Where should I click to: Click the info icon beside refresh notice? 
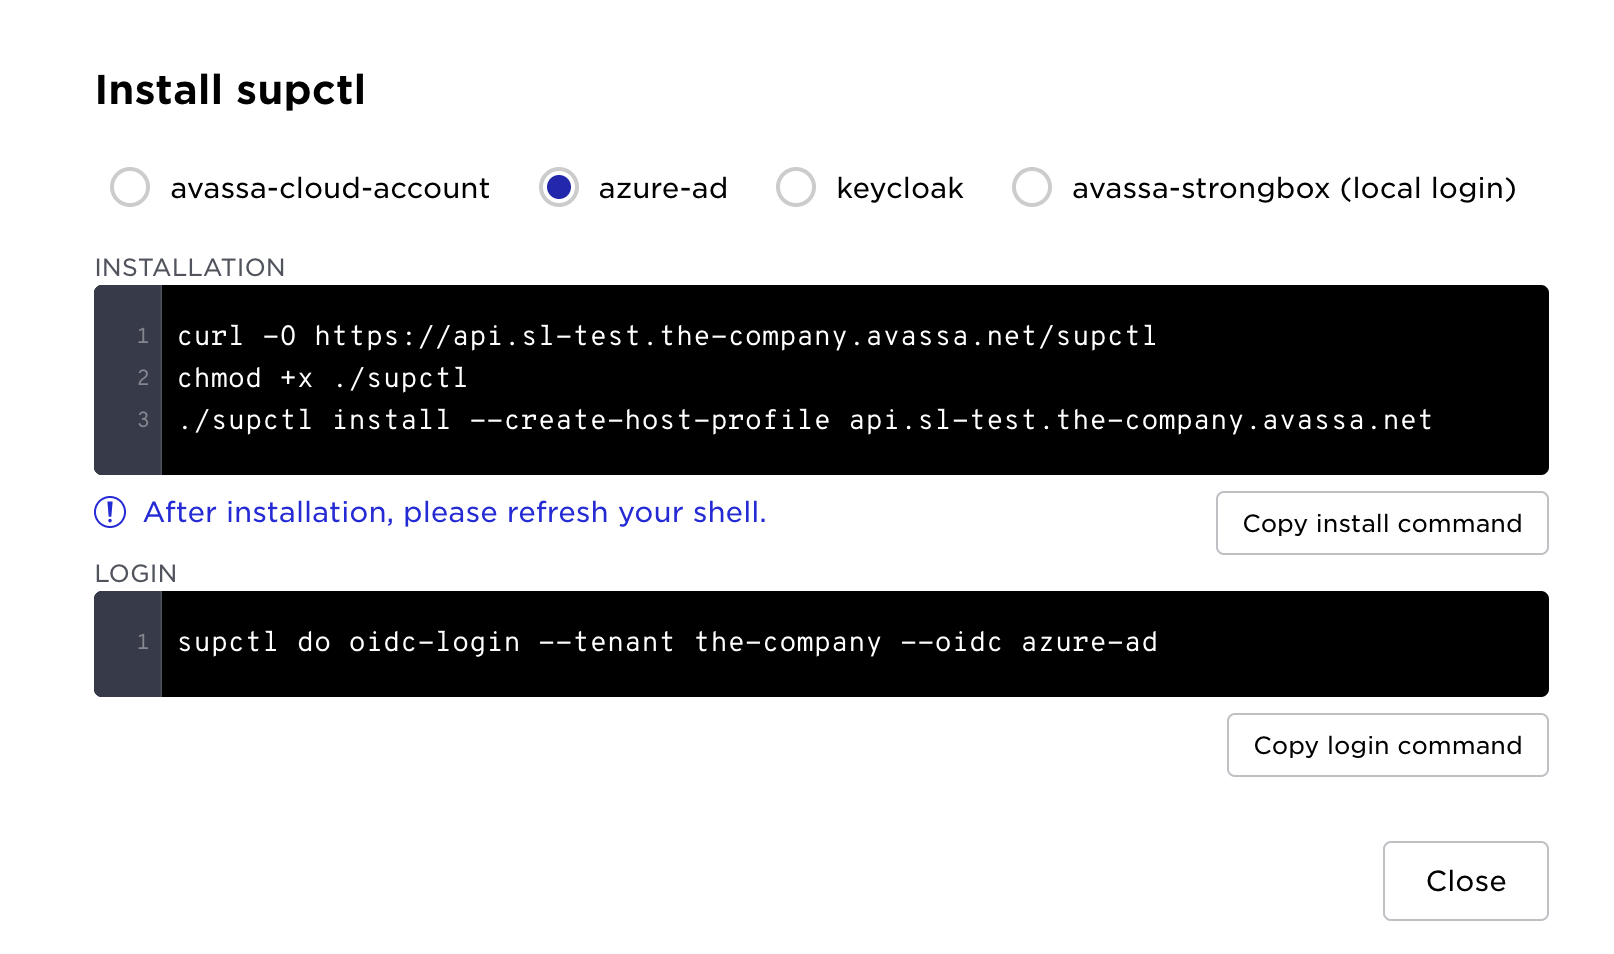[x=110, y=512]
